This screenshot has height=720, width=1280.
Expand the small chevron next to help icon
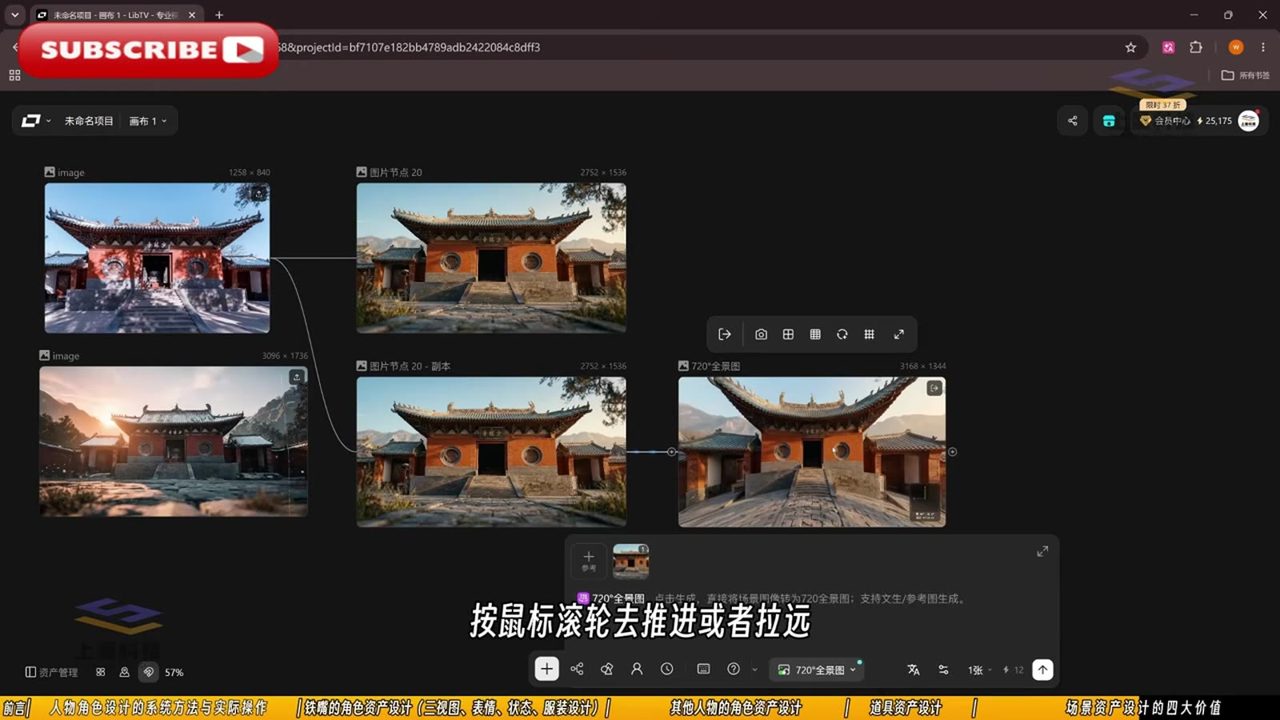tap(754, 669)
